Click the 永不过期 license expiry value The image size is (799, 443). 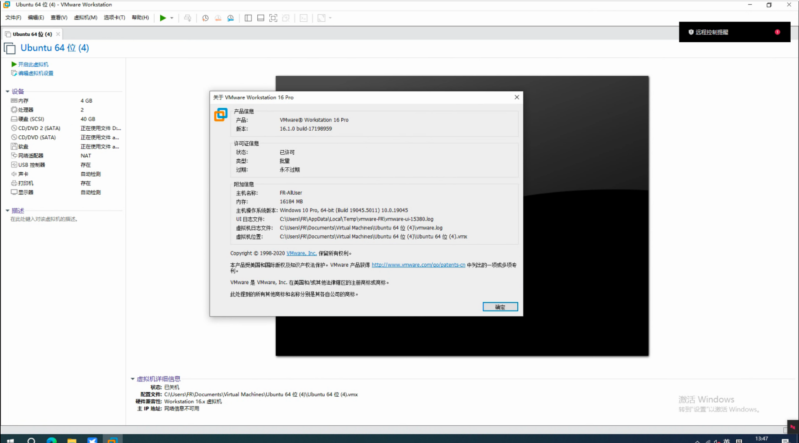pos(289,170)
